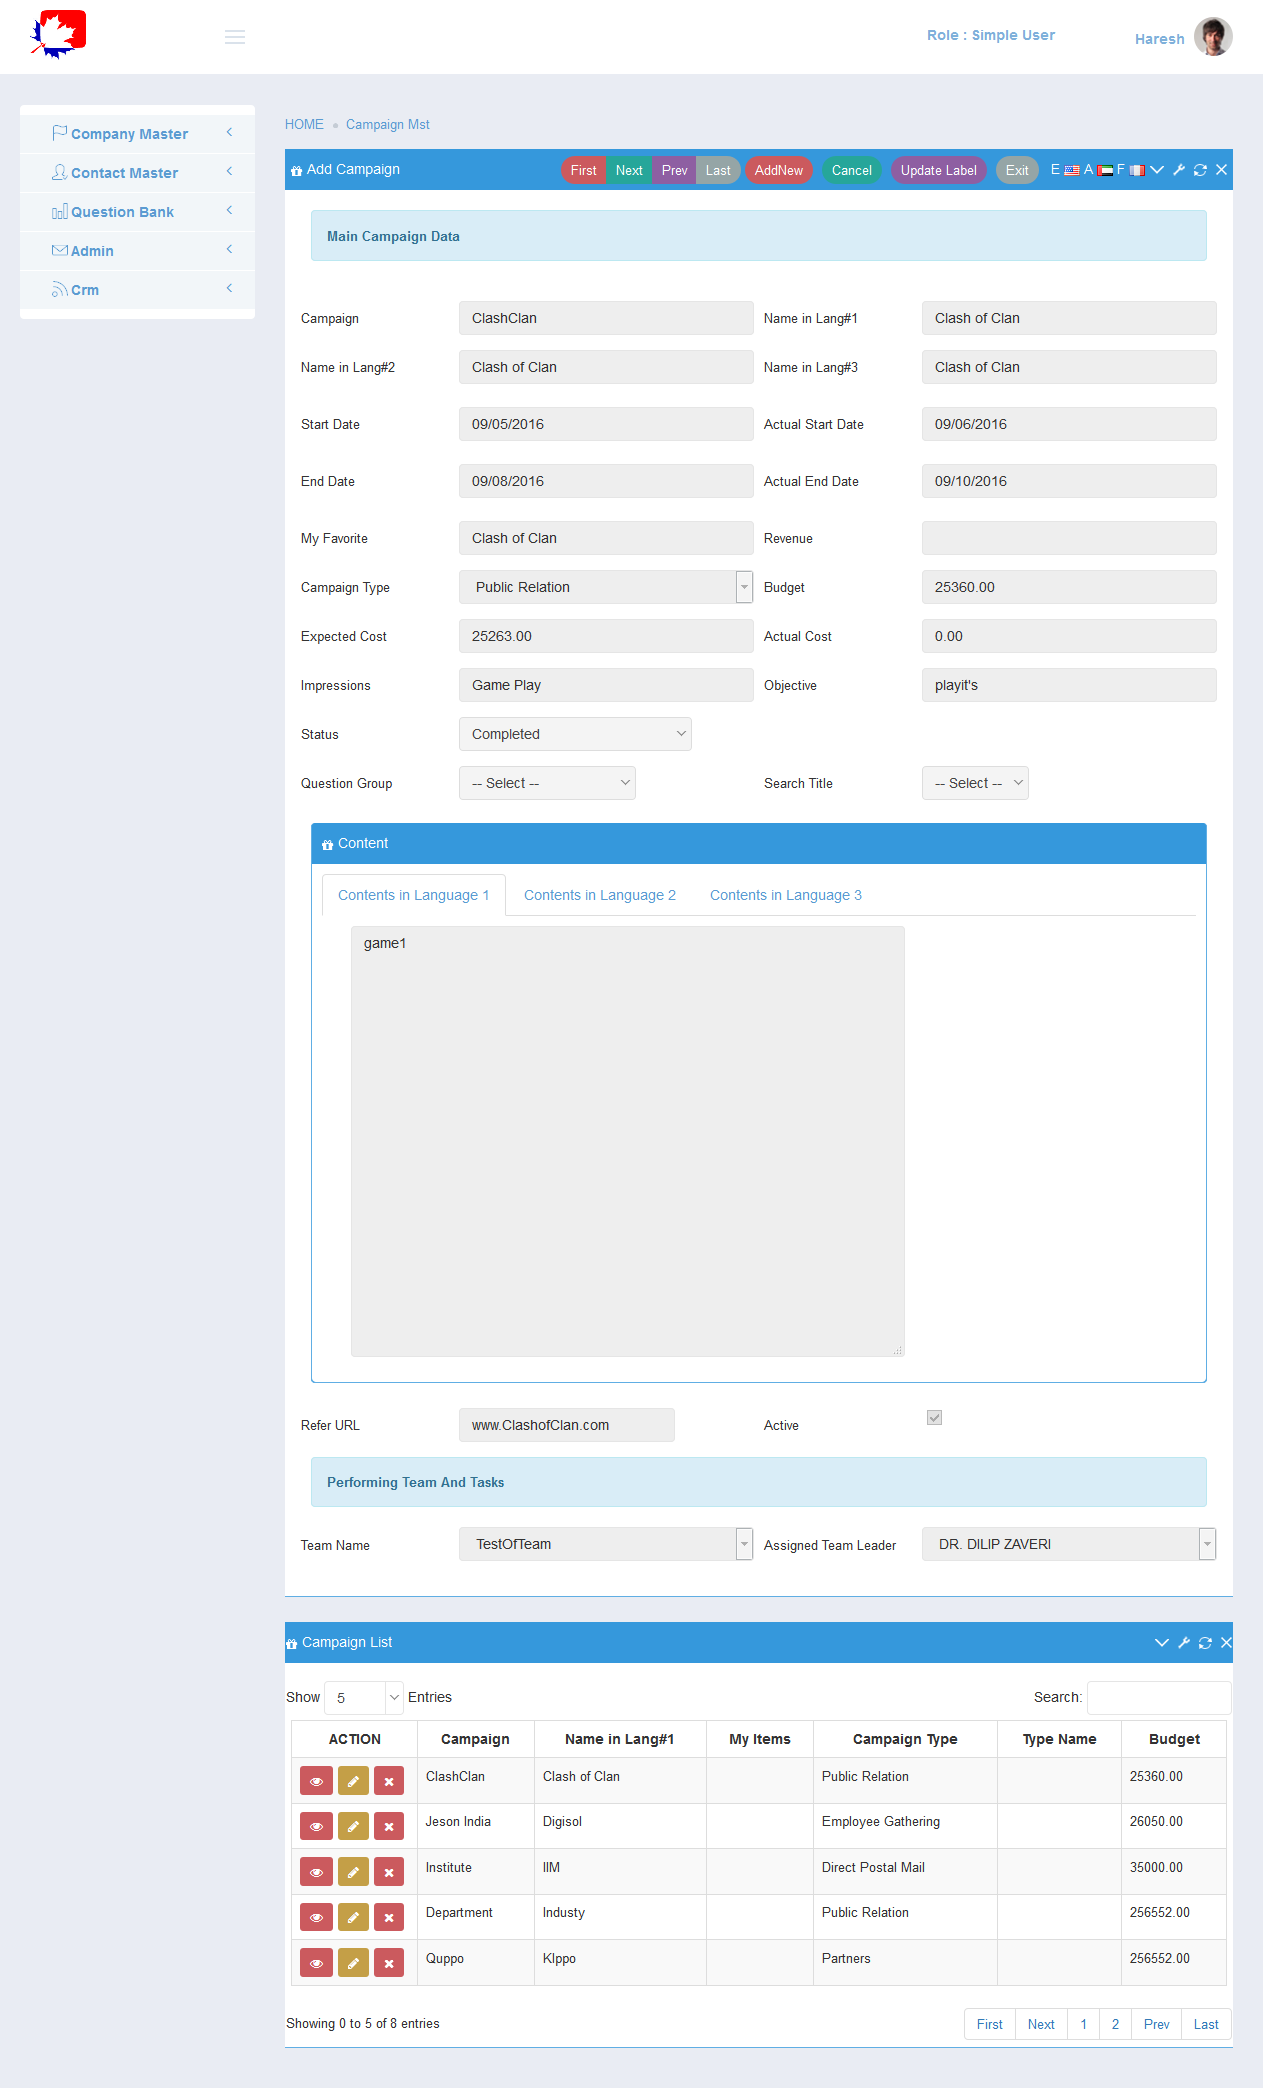Viewport: 1263px width, 2088px height.
Task: Click the Exit button
Action: (1017, 170)
